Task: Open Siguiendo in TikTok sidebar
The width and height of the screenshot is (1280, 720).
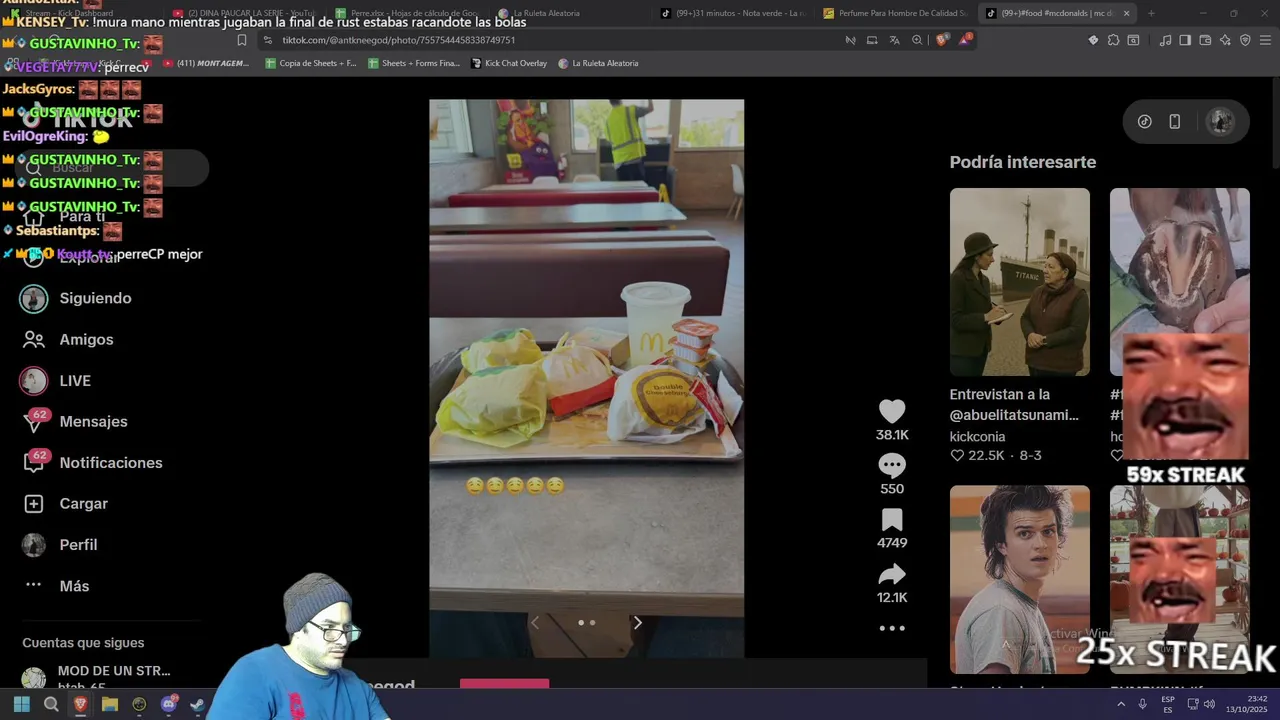Action: coord(95,298)
